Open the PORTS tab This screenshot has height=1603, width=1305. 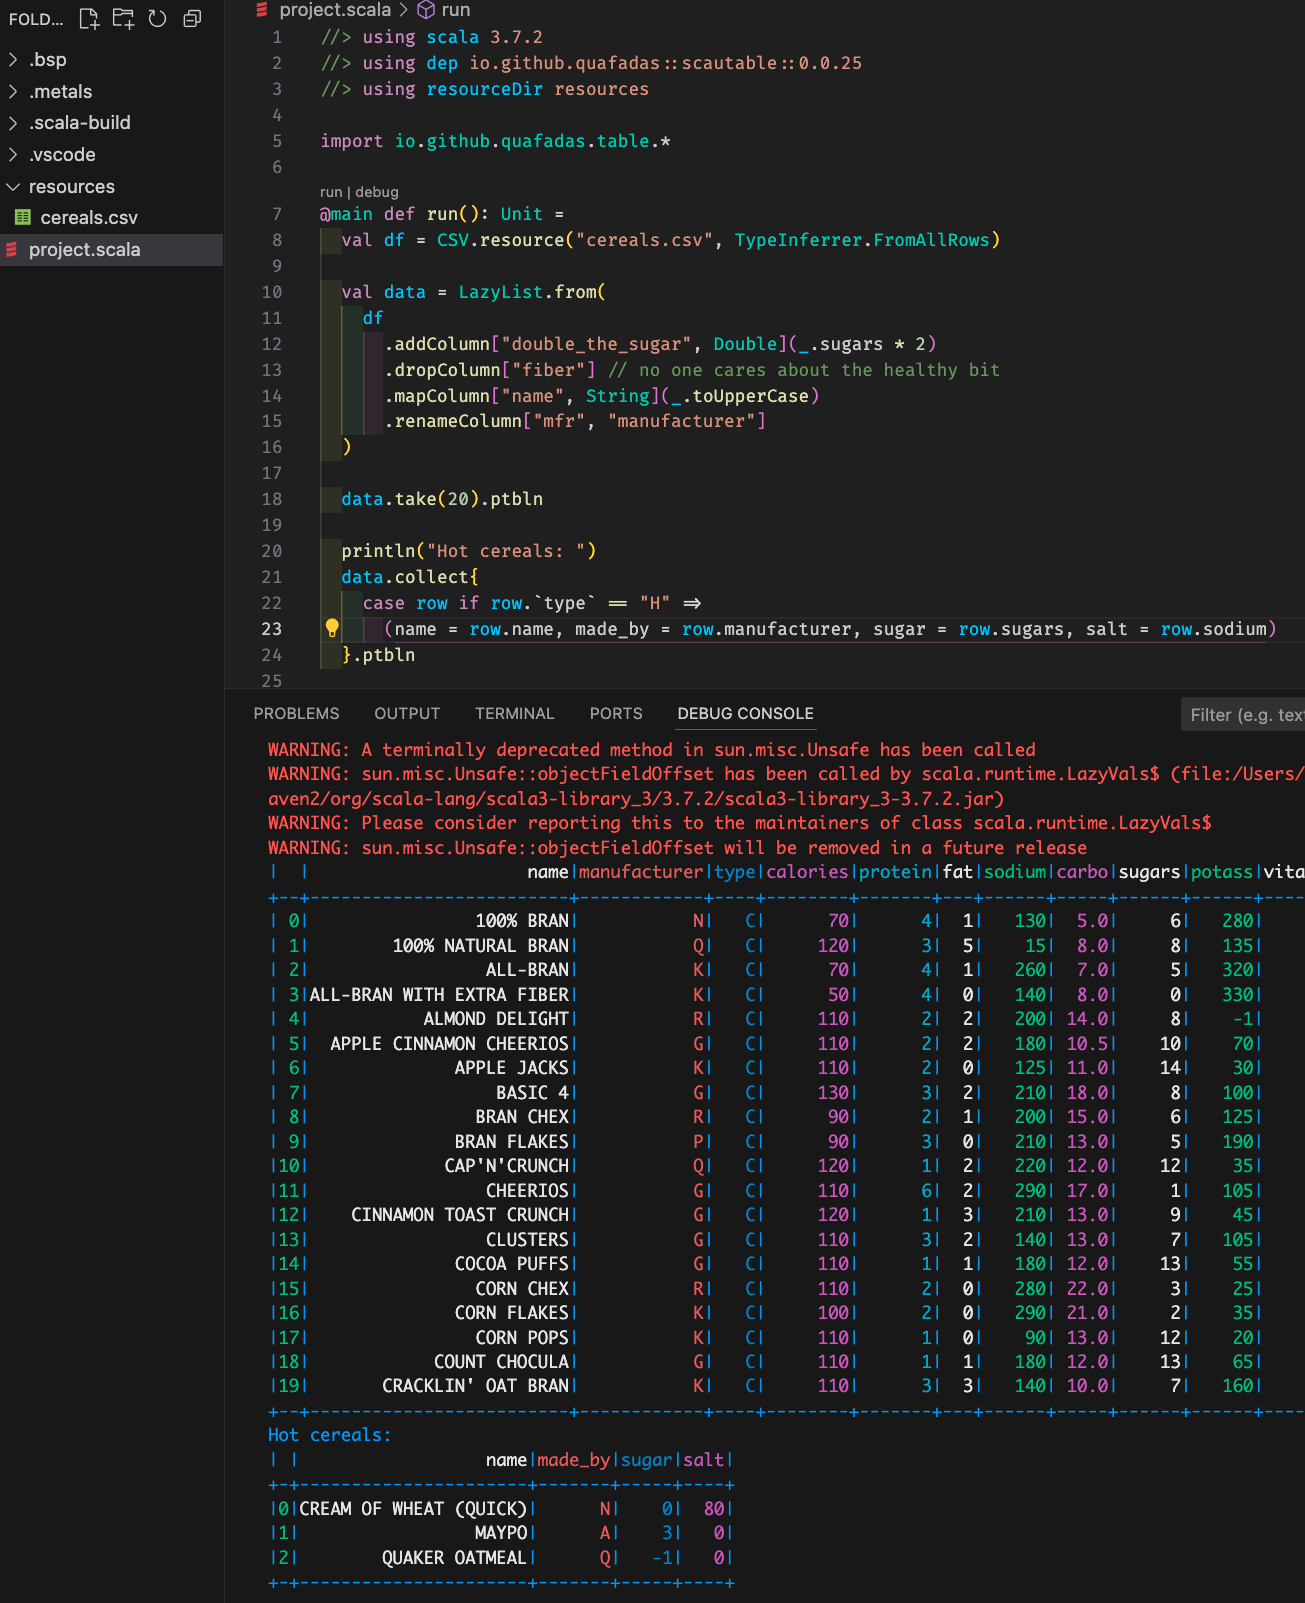(x=616, y=713)
